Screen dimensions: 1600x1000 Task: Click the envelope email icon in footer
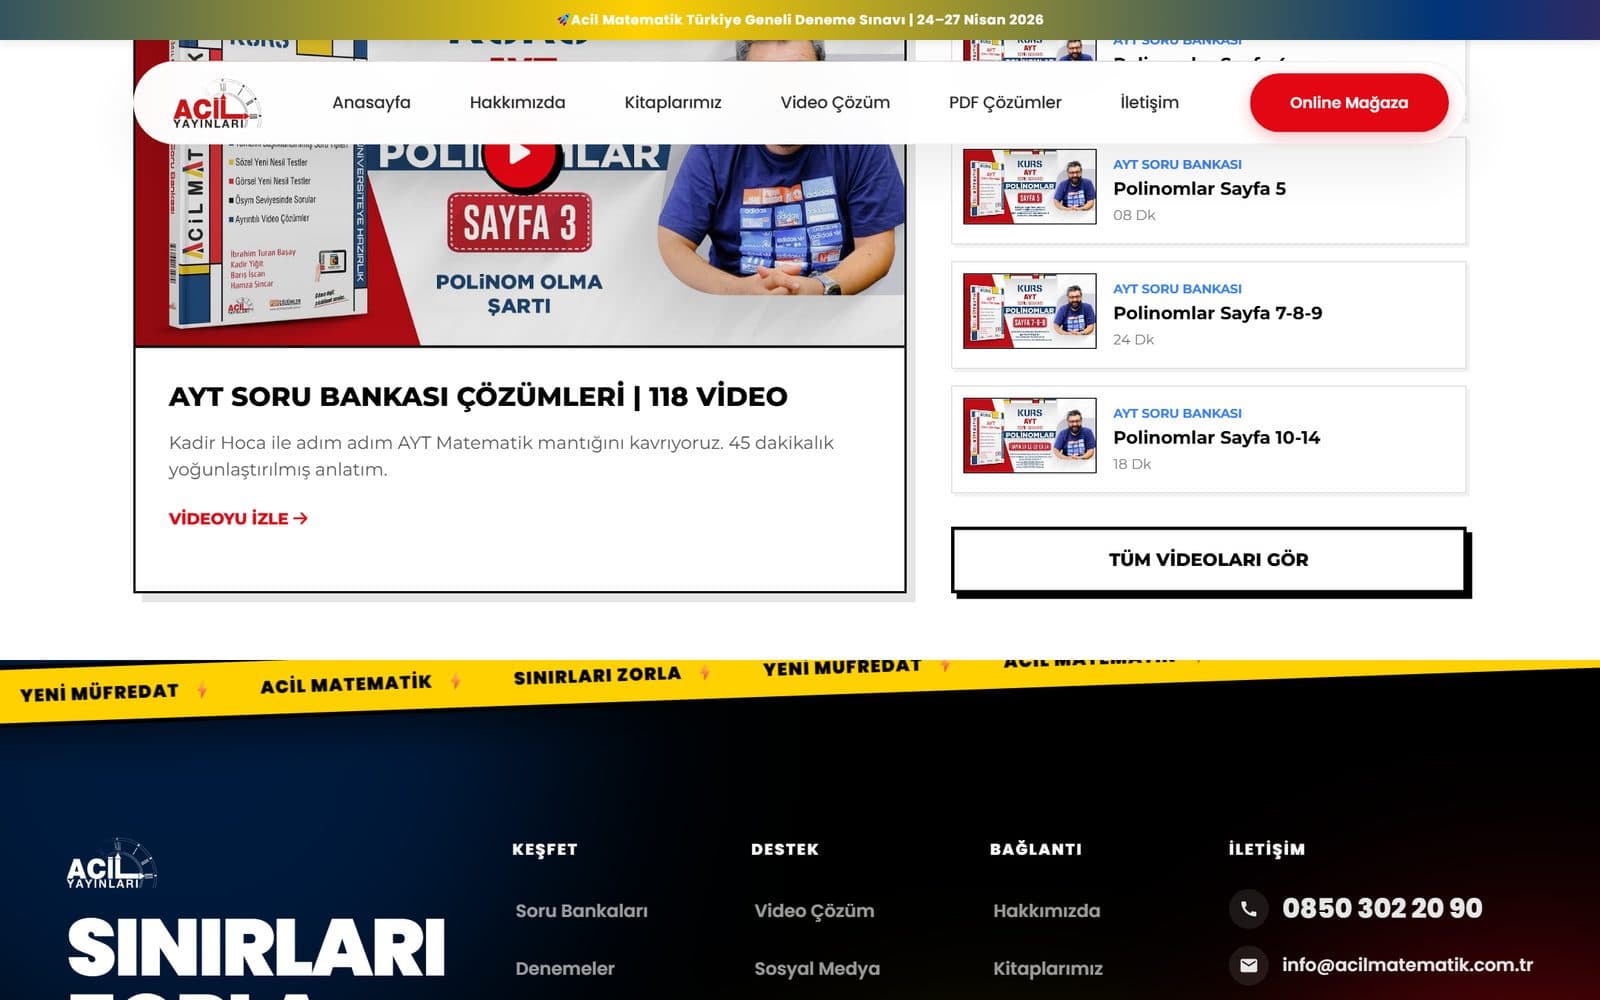(x=1248, y=965)
